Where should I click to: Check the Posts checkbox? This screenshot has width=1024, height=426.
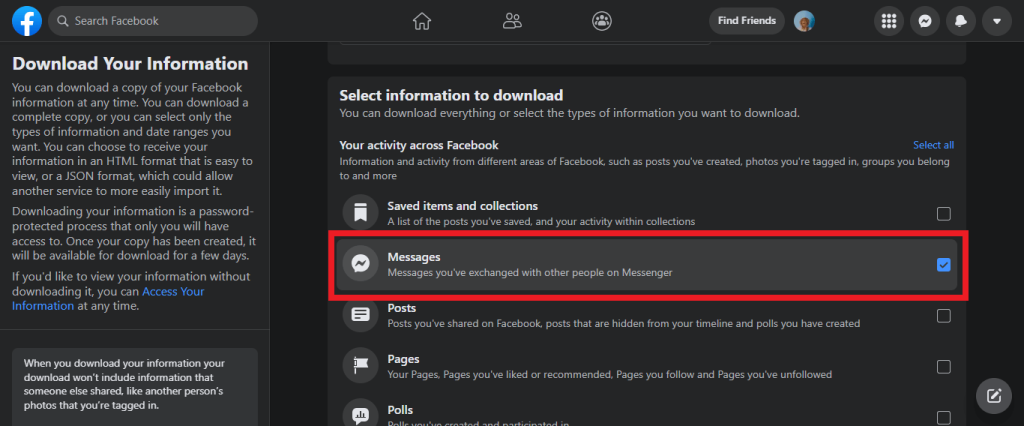943,316
